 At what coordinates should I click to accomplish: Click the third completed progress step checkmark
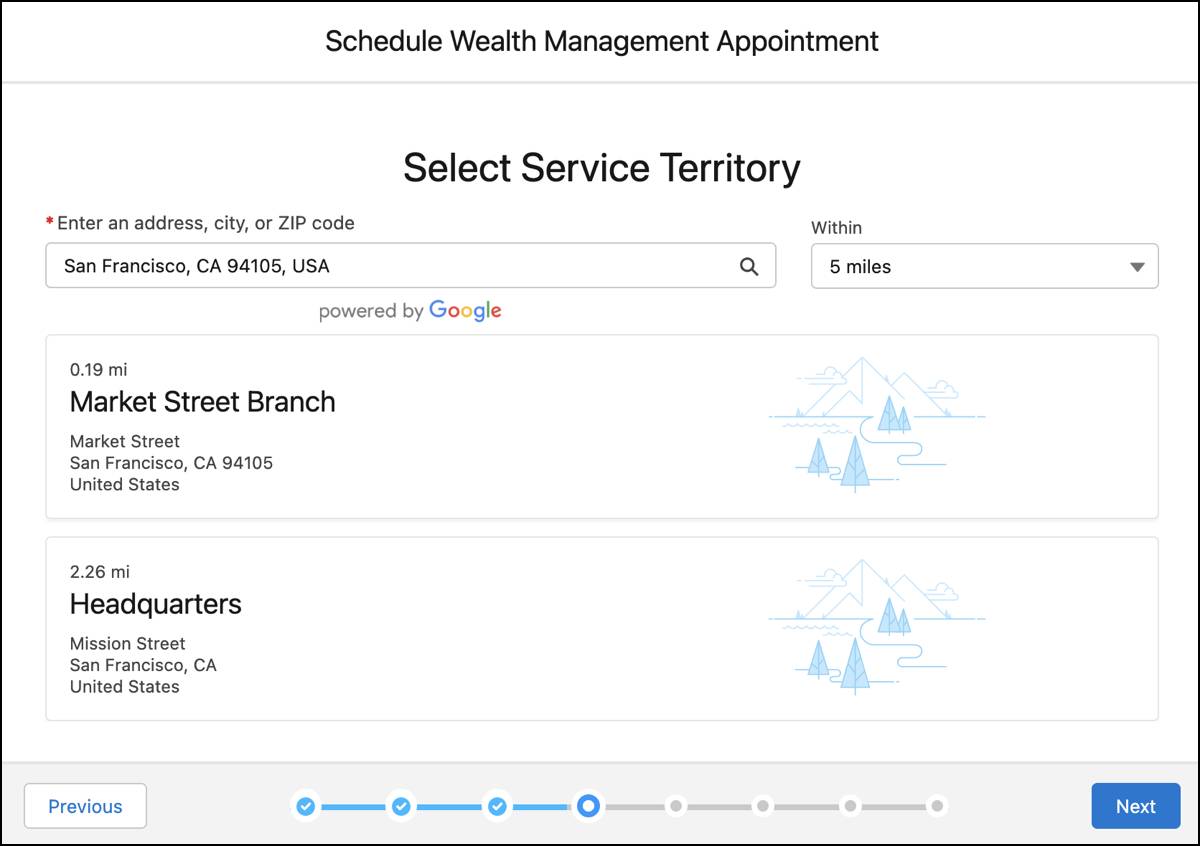(x=497, y=806)
